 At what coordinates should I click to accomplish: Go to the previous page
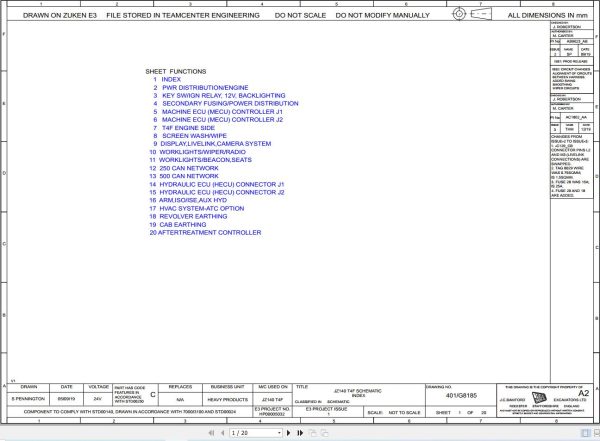click(223, 433)
